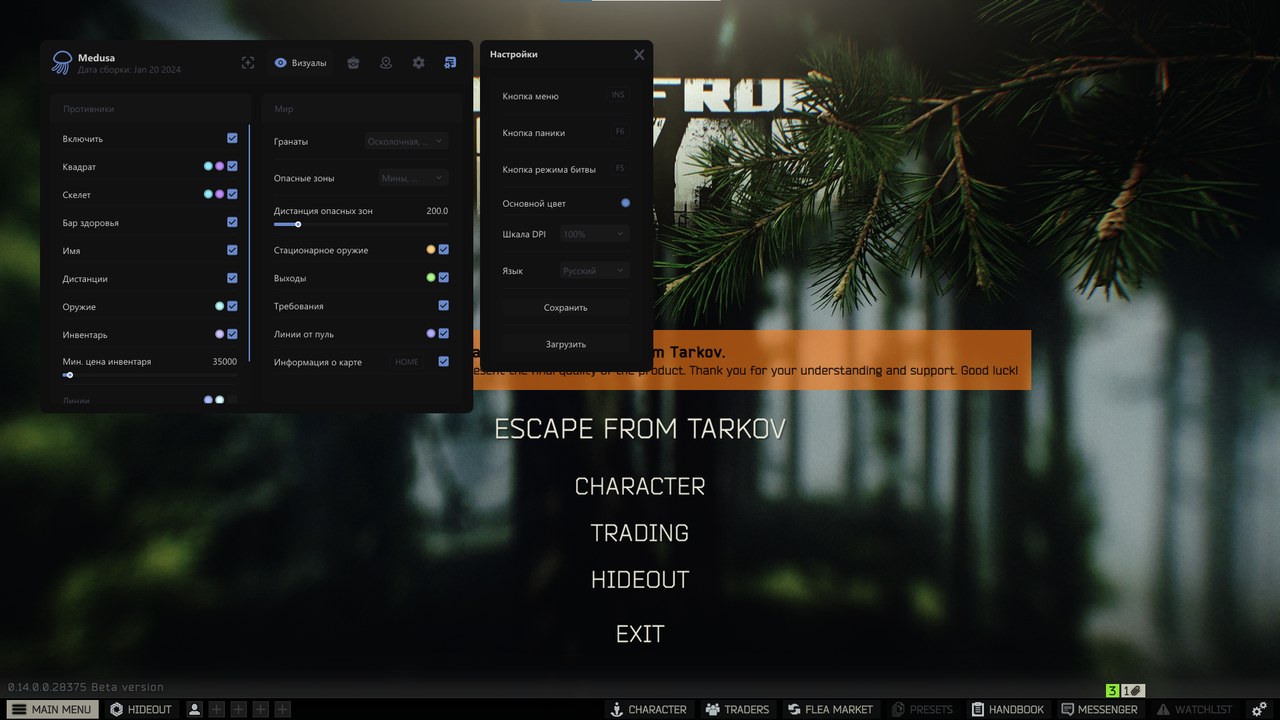The height and width of the screenshot is (720, 1280).
Task: Click the config list icon in Medusa header
Action: (x=450, y=63)
